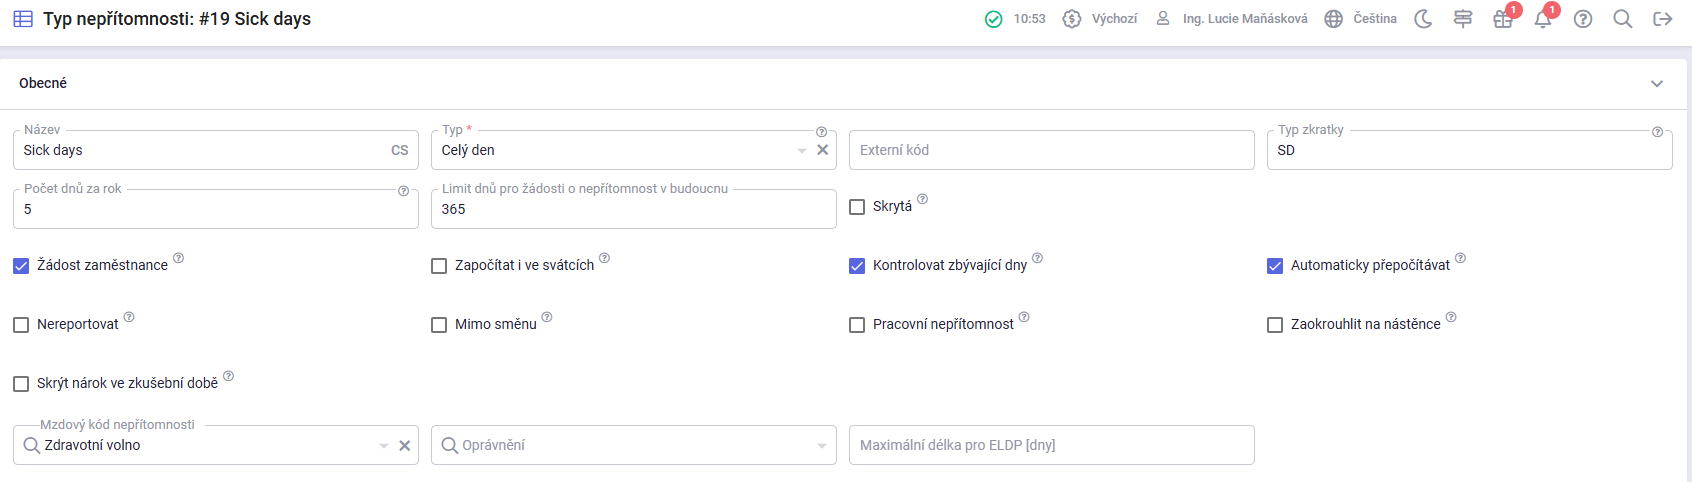Image resolution: width=1692 pixels, height=482 pixels.
Task: Show help for Automaticky přepočítávat
Action: tap(1460, 258)
